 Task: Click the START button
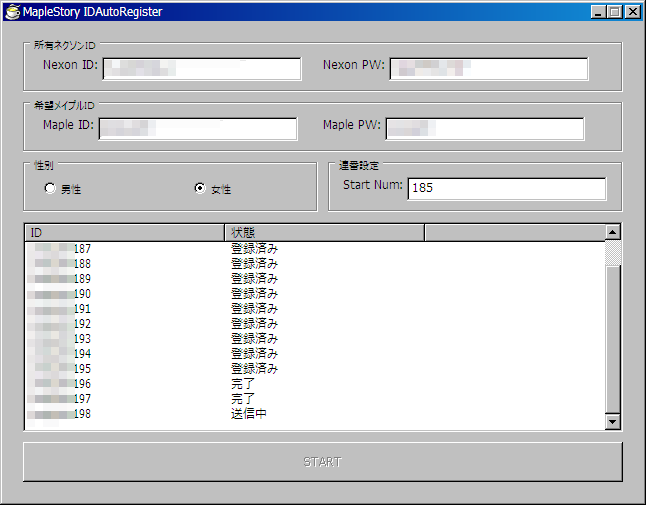pos(323,462)
